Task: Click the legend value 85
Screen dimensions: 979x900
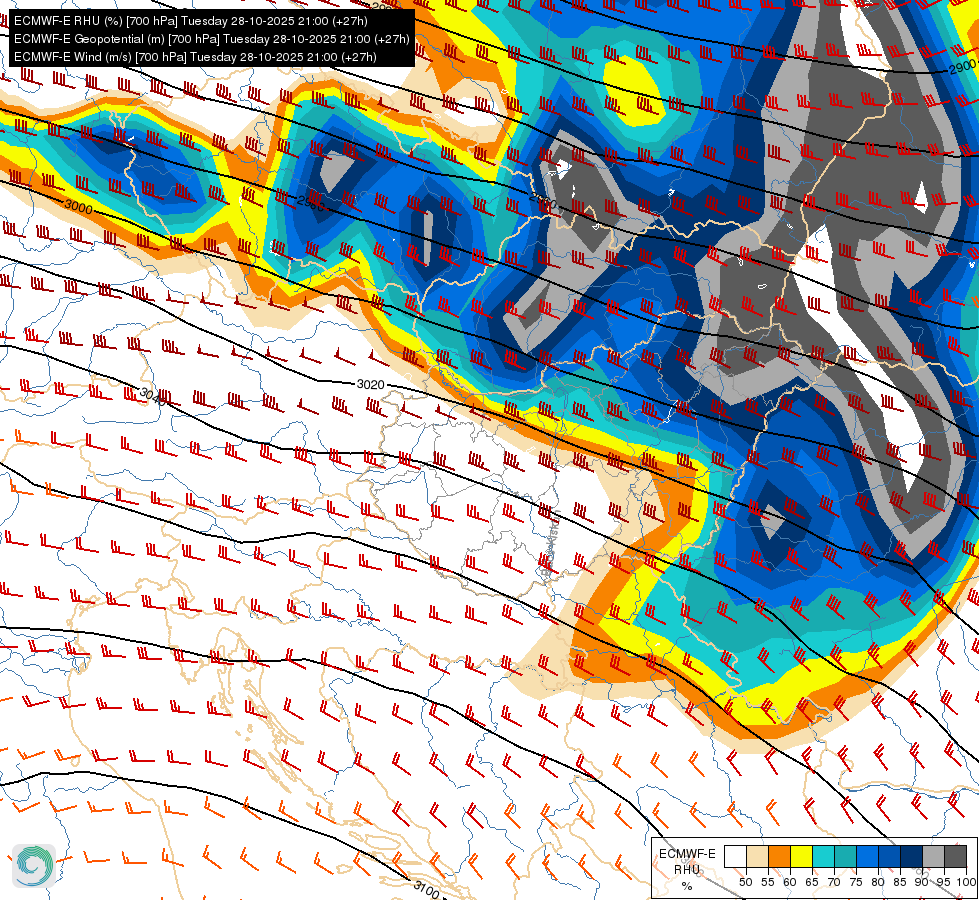Action: [900, 882]
